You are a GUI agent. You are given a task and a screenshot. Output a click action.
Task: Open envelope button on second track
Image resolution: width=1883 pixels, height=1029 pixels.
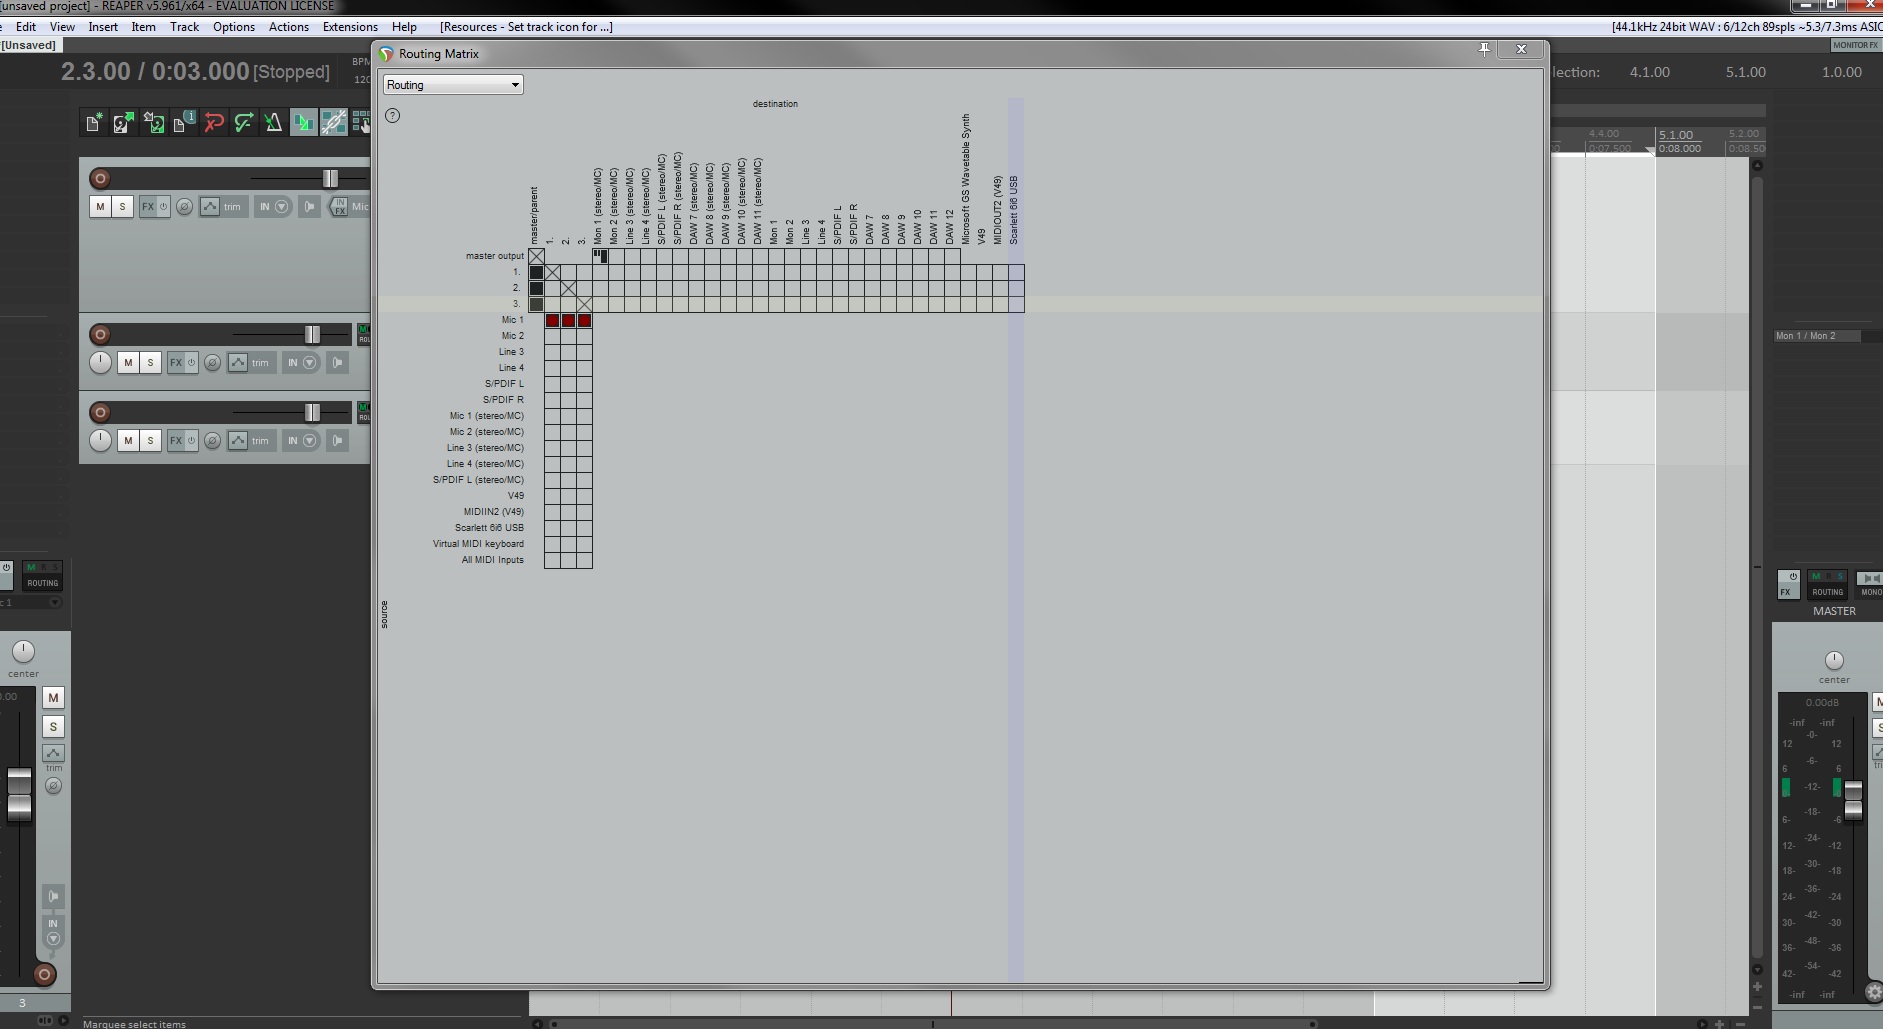[x=238, y=363]
